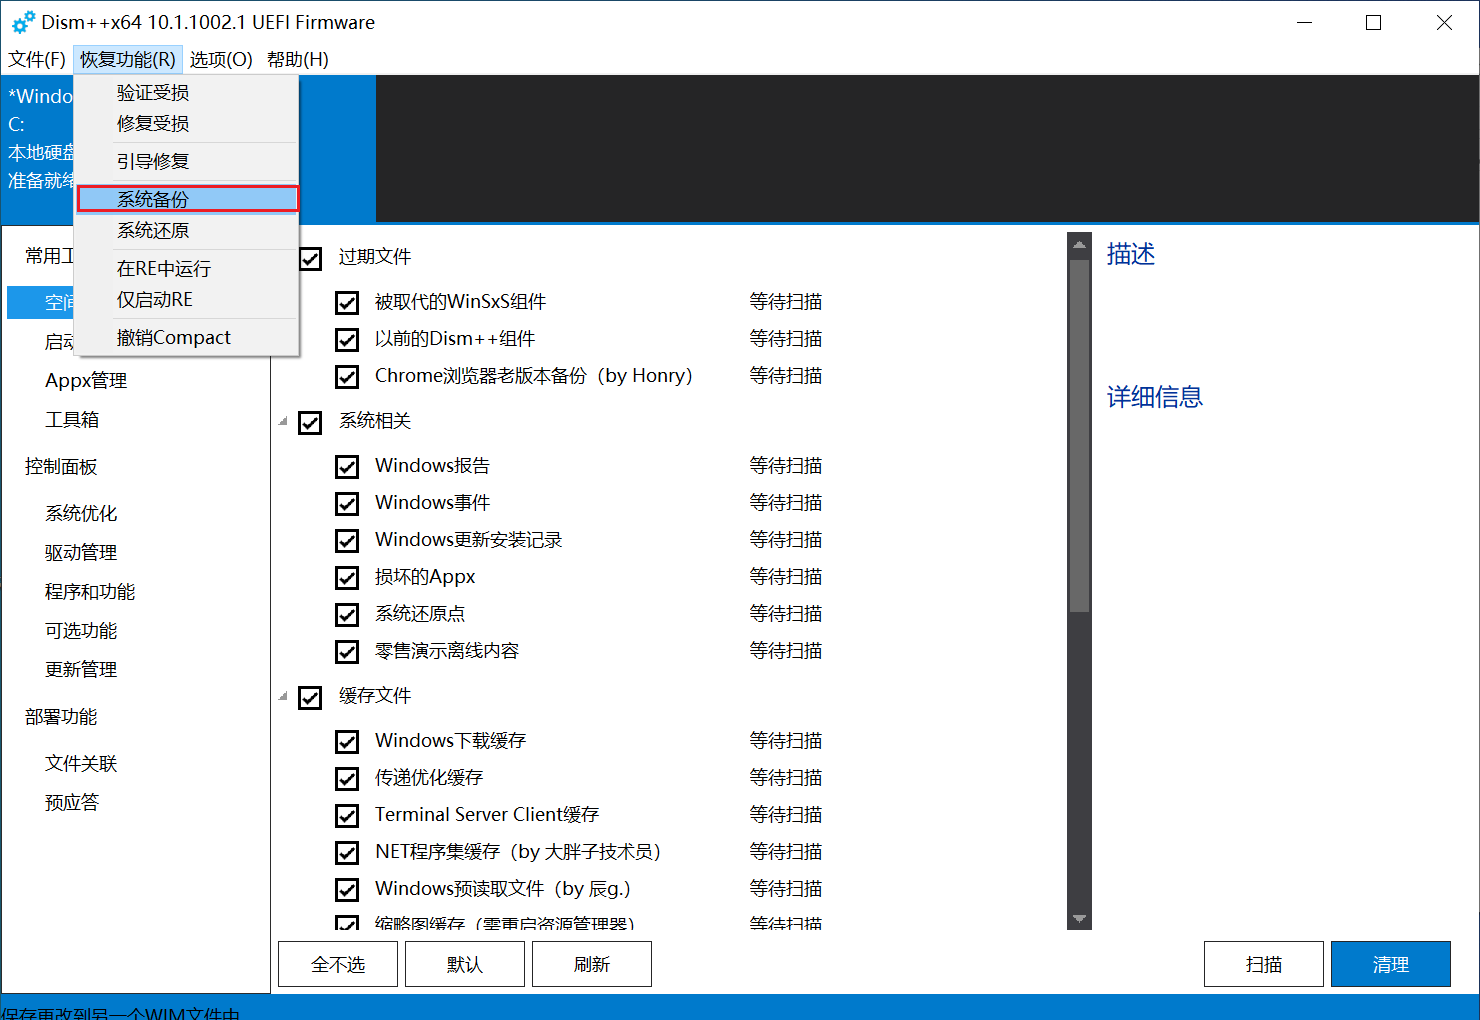This screenshot has height=1020, width=1480.
Task: Open Appx管理 in sidebar
Action: [x=86, y=380]
